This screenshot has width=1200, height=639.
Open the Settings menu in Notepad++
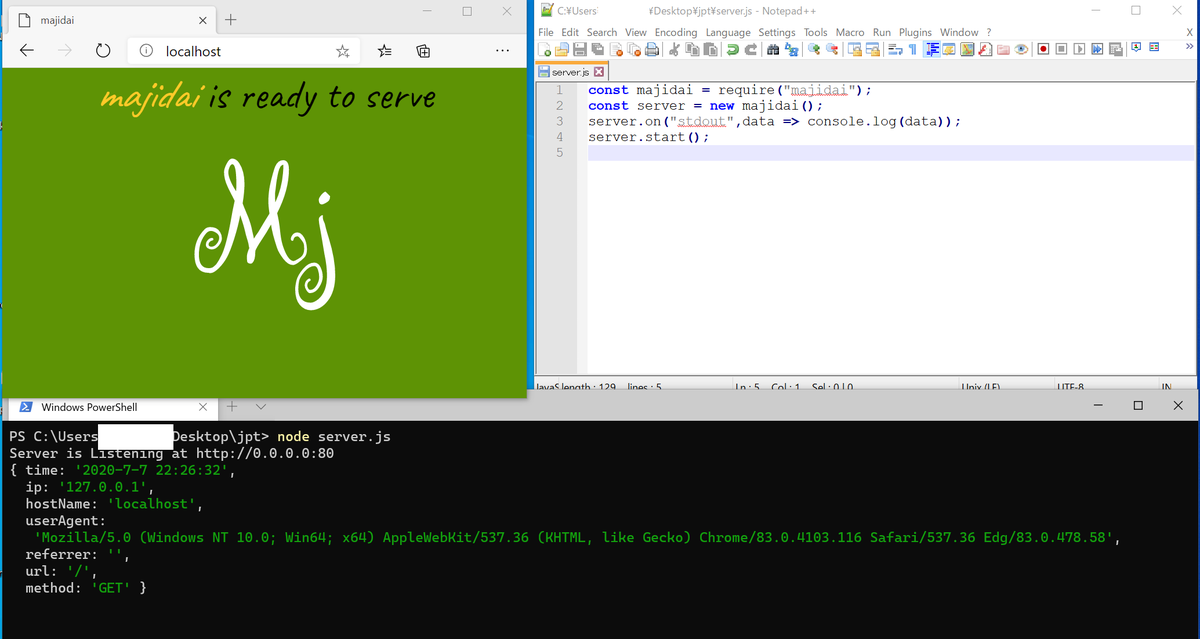click(x=777, y=32)
